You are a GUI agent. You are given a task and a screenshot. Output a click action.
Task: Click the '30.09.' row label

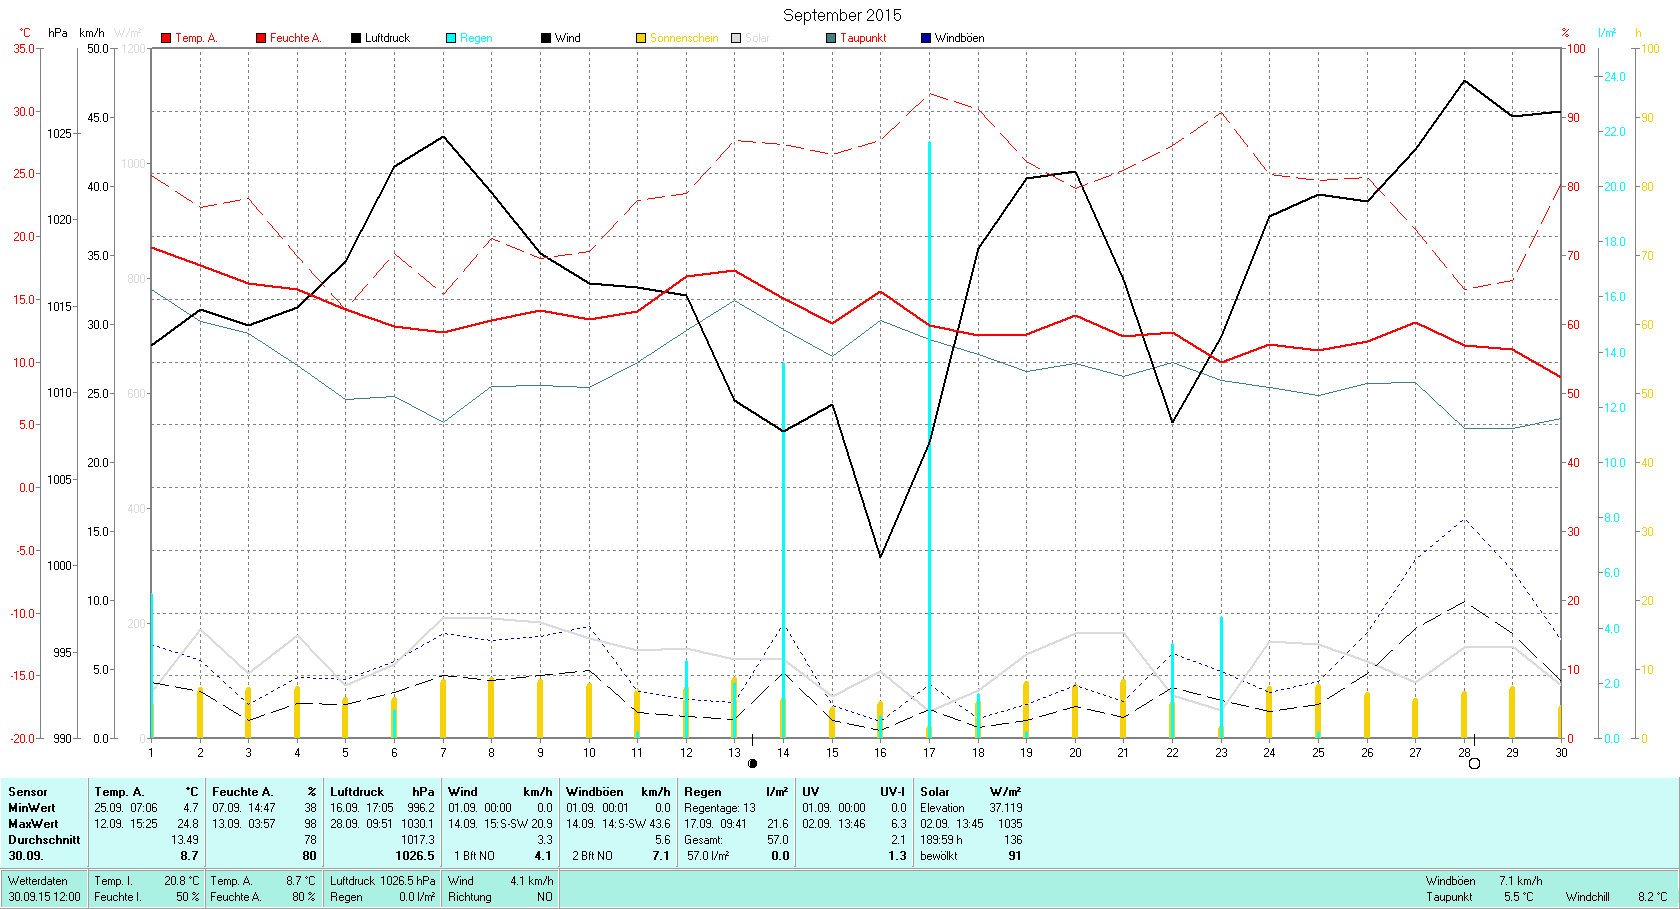pyautogui.click(x=26, y=856)
